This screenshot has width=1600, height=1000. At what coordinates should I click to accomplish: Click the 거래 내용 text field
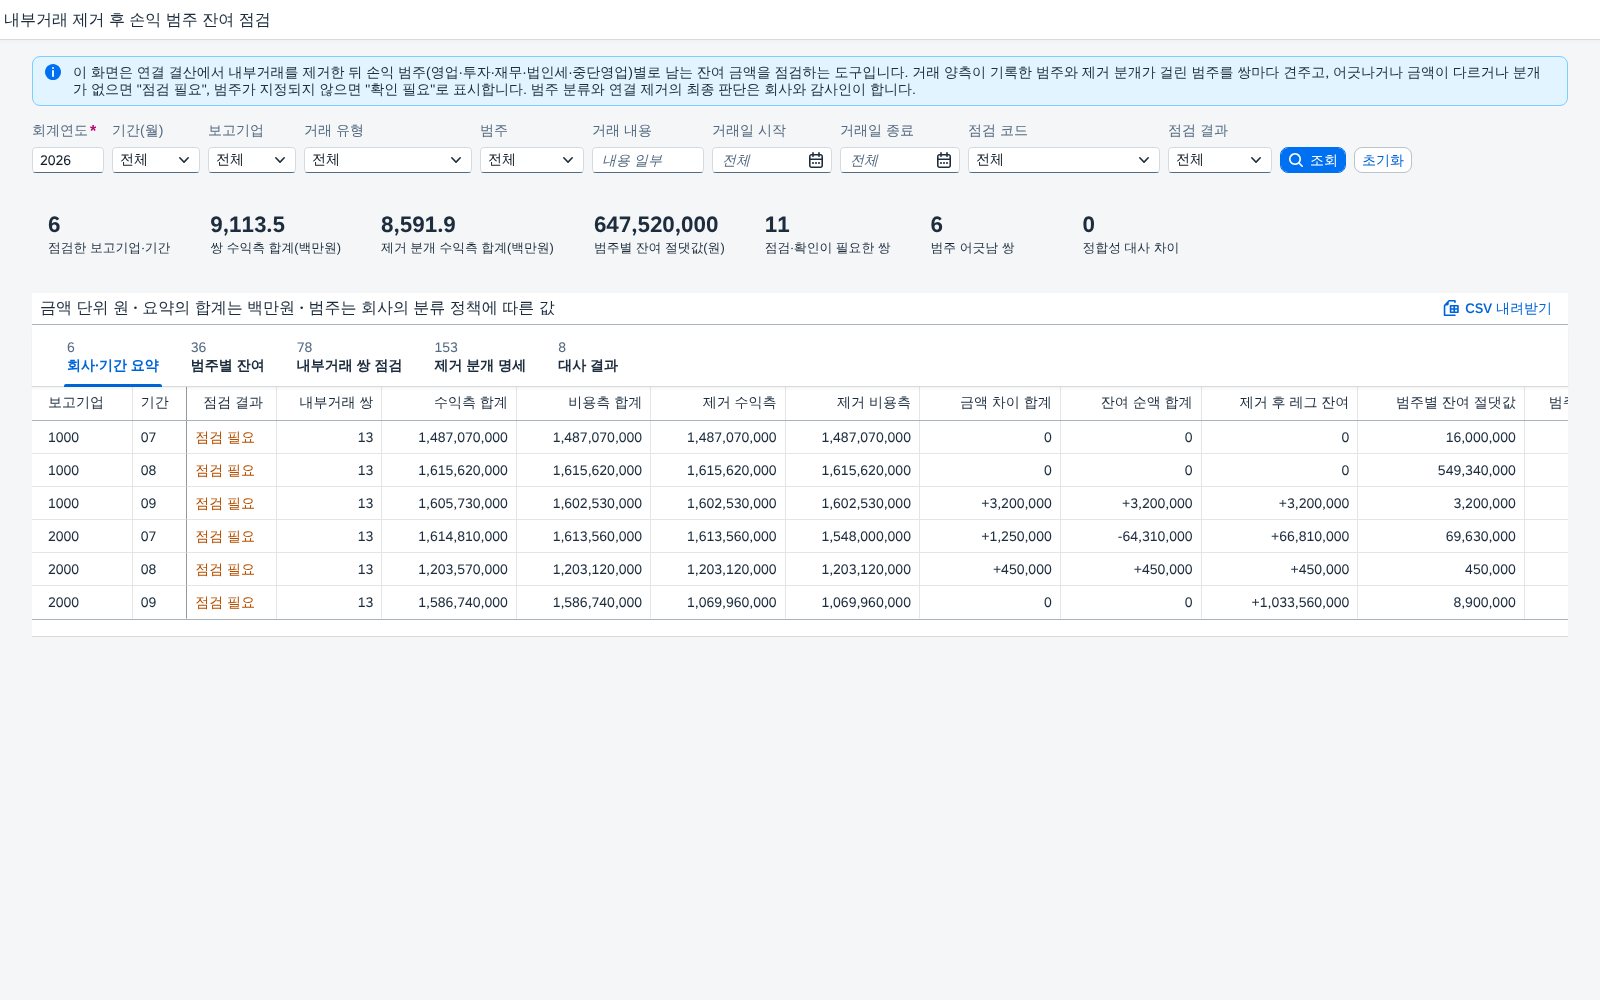tap(648, 160)
